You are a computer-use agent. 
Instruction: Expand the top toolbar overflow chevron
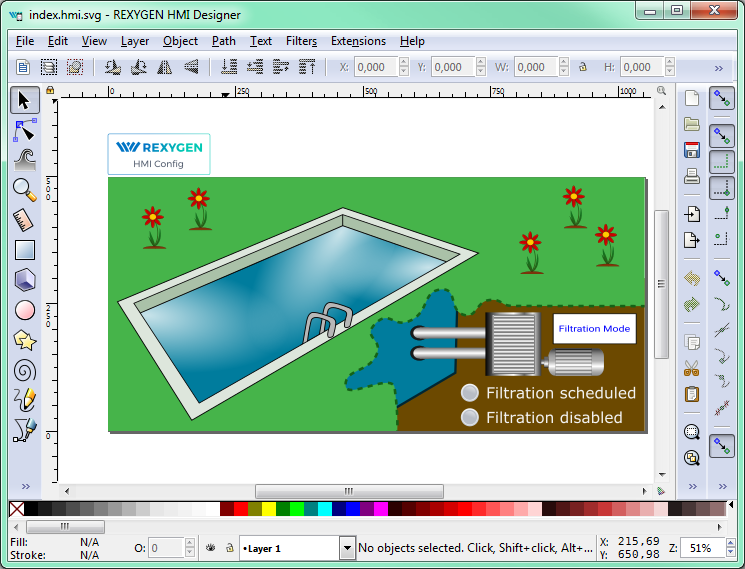(719, 68)
